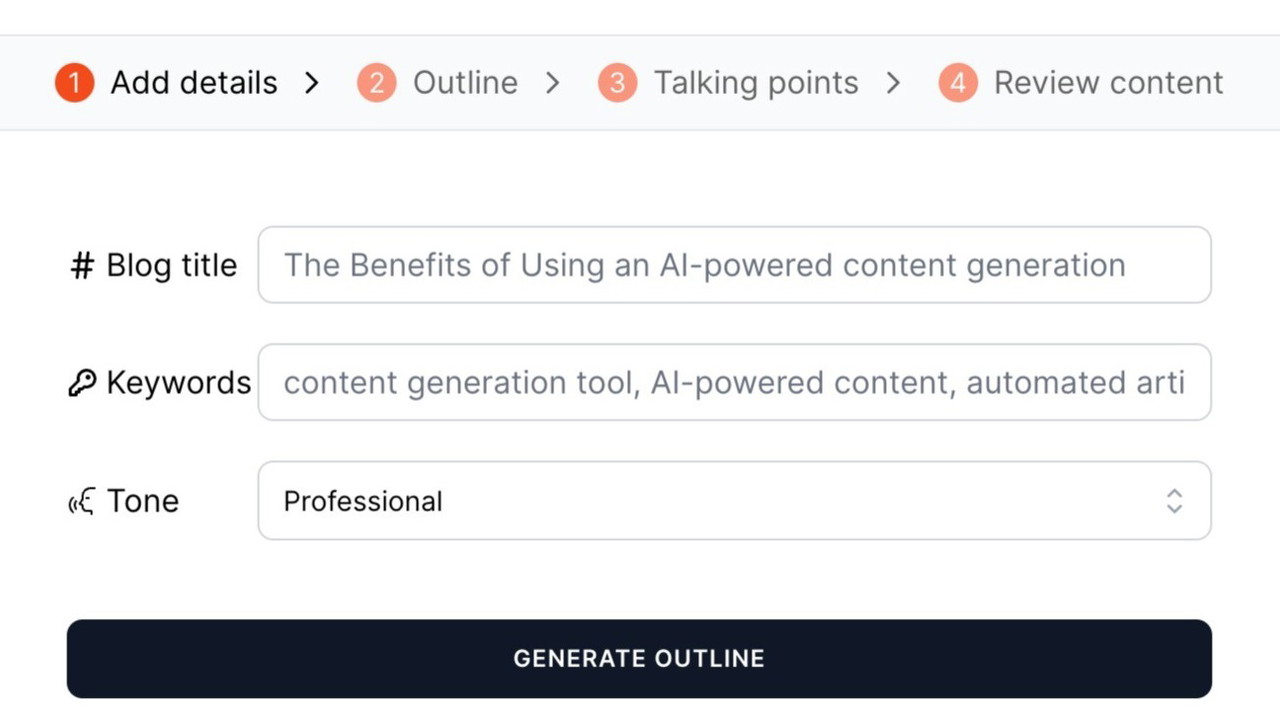The width and height of the screenshot is (1280, 720).
Task: Click the orange step 1 number badge
Action: coord(74,83)
